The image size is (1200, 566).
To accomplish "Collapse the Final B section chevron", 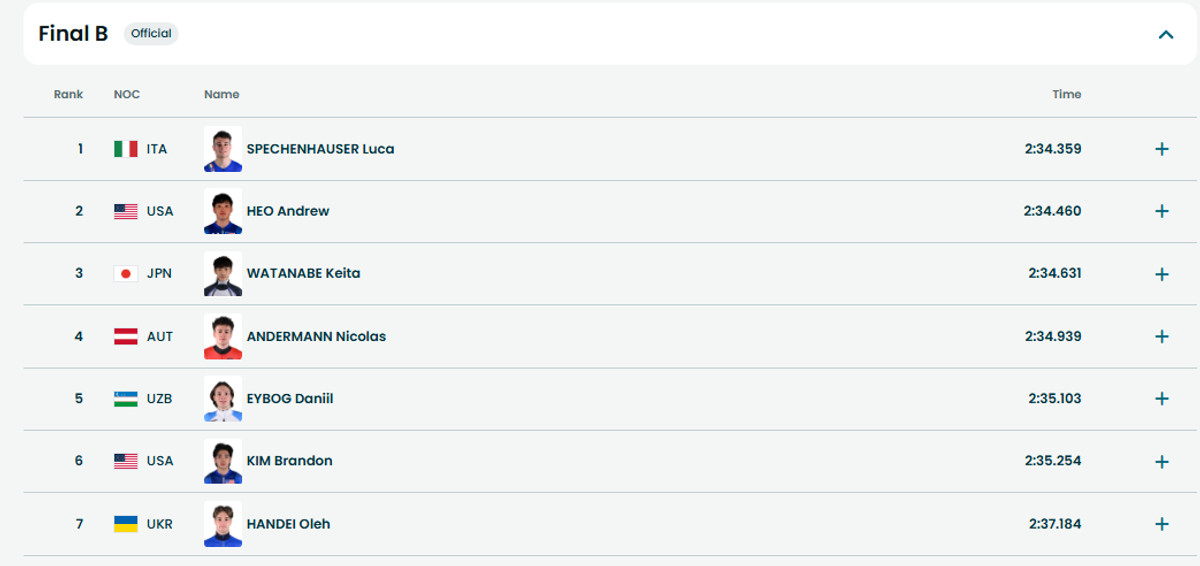I will (1165, 34).
